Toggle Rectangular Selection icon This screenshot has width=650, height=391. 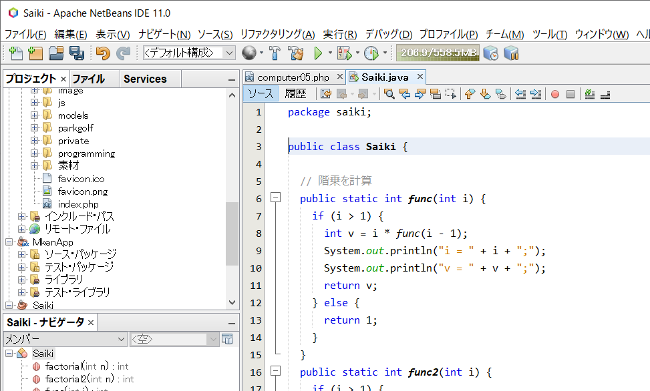tap(451, 94)
